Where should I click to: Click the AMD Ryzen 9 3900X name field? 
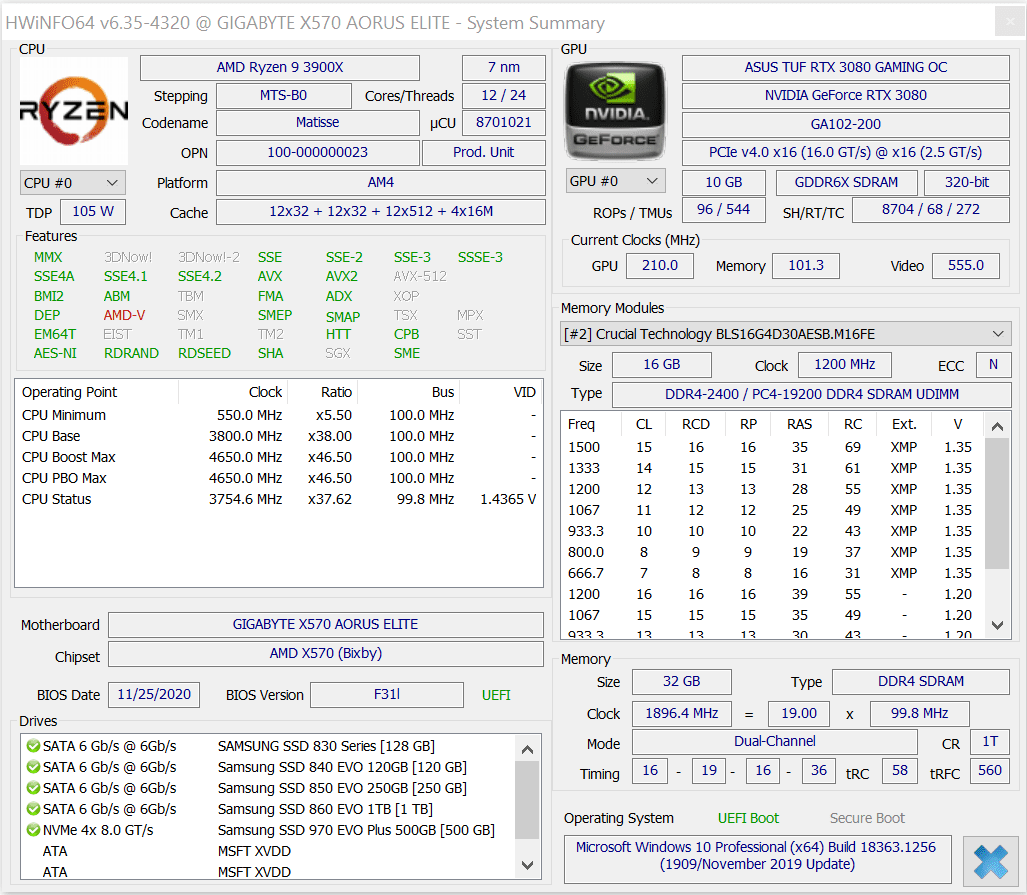(280, 67)
